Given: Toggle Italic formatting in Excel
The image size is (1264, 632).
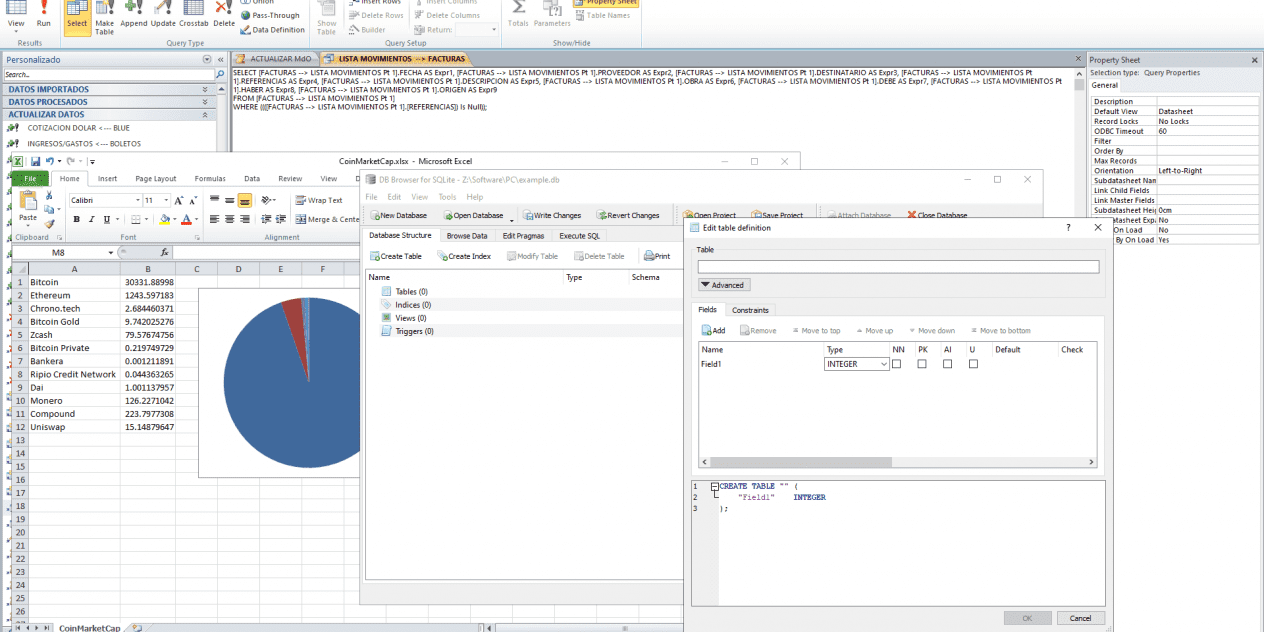Looking at the screenshot, I should [x=91, y=219].
